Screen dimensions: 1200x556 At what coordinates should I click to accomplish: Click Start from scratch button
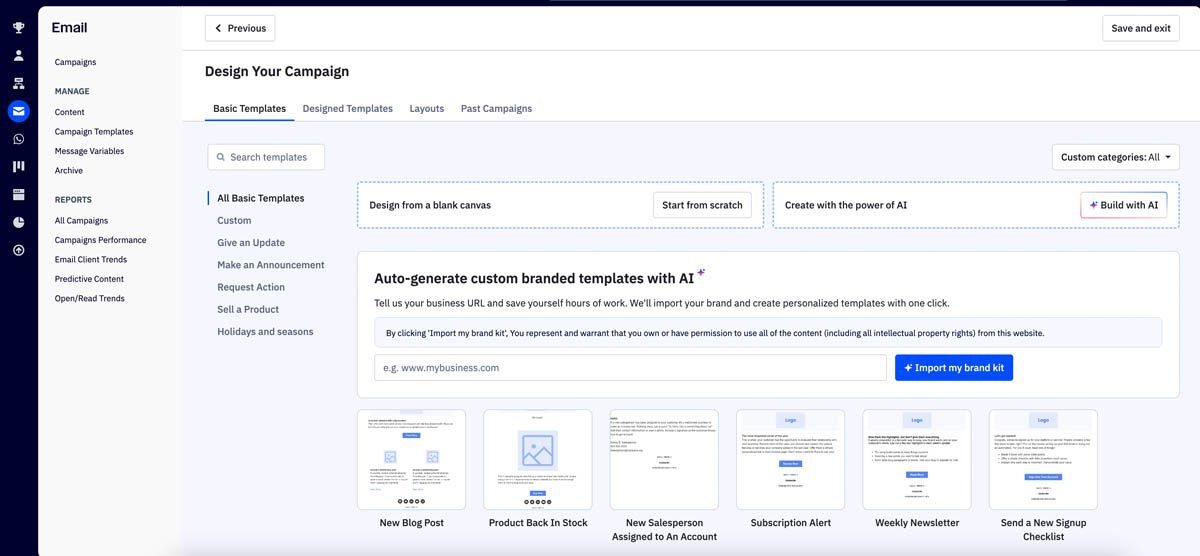701,205
